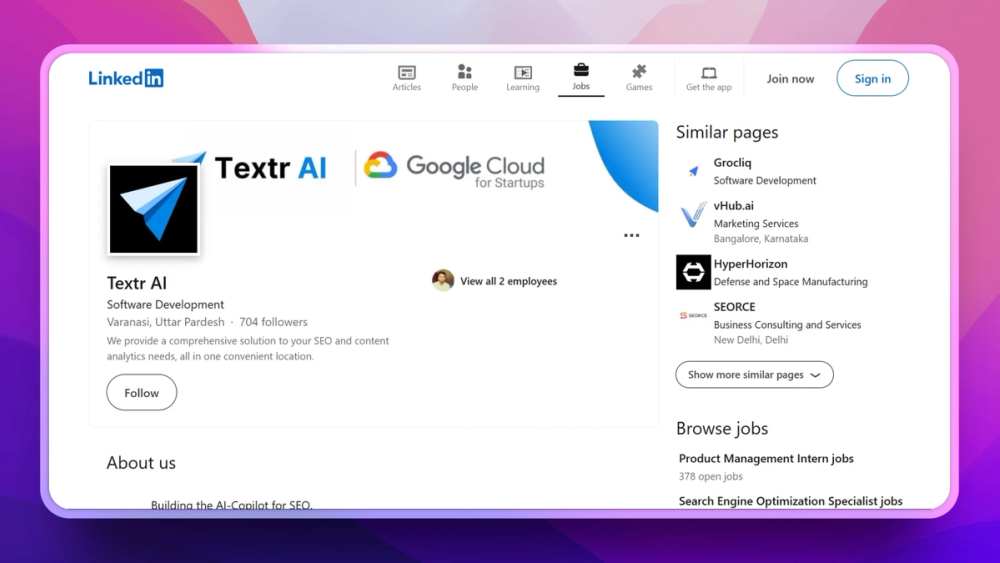Click the Sign in button

[872, 78]
